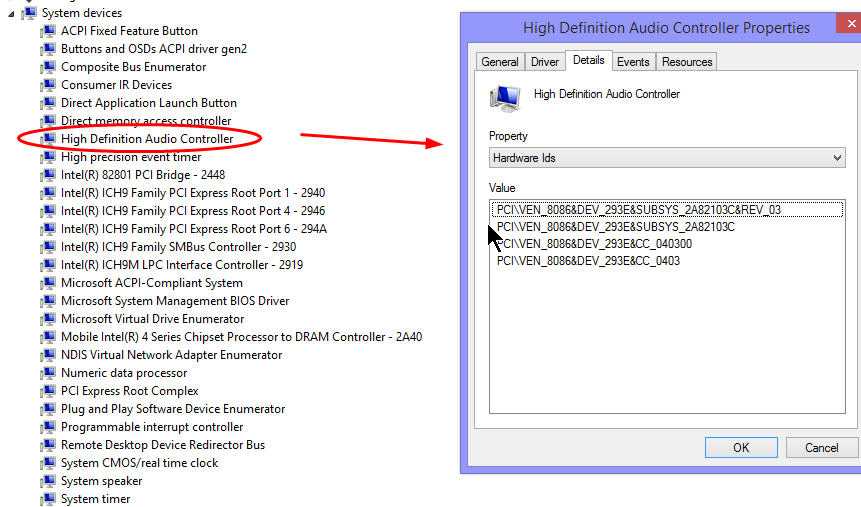861x507 pixels.
Task: Select Programmable interrupt controller text label
Action: point(152,427)
